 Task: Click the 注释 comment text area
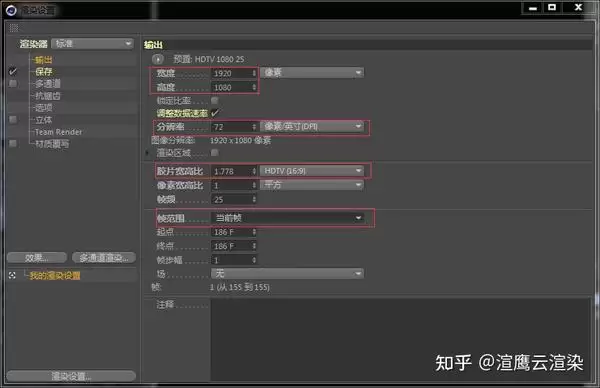point(400,339)
